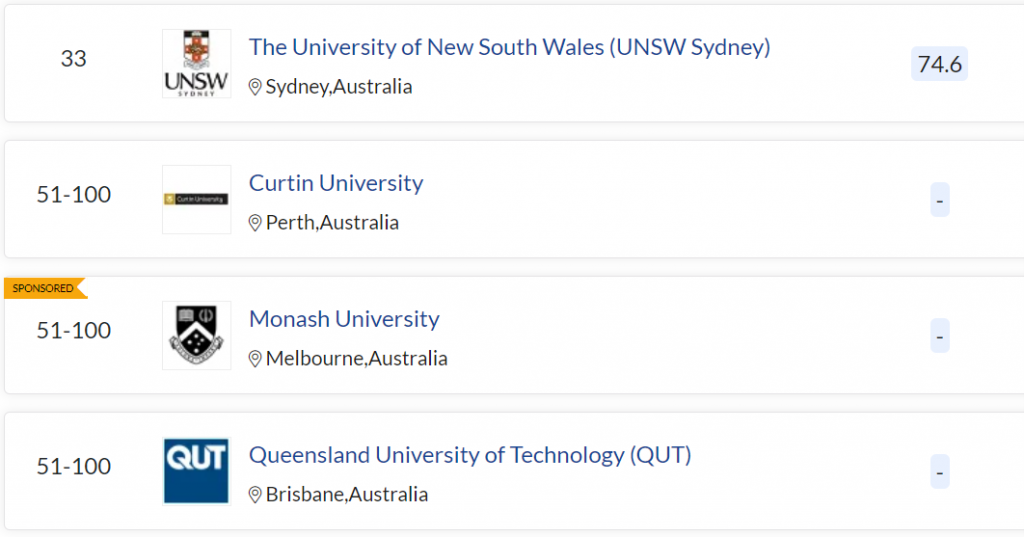1024x537 pixels.
Task: Click the UNSW Sydney logo
Action: pos(196,63)
